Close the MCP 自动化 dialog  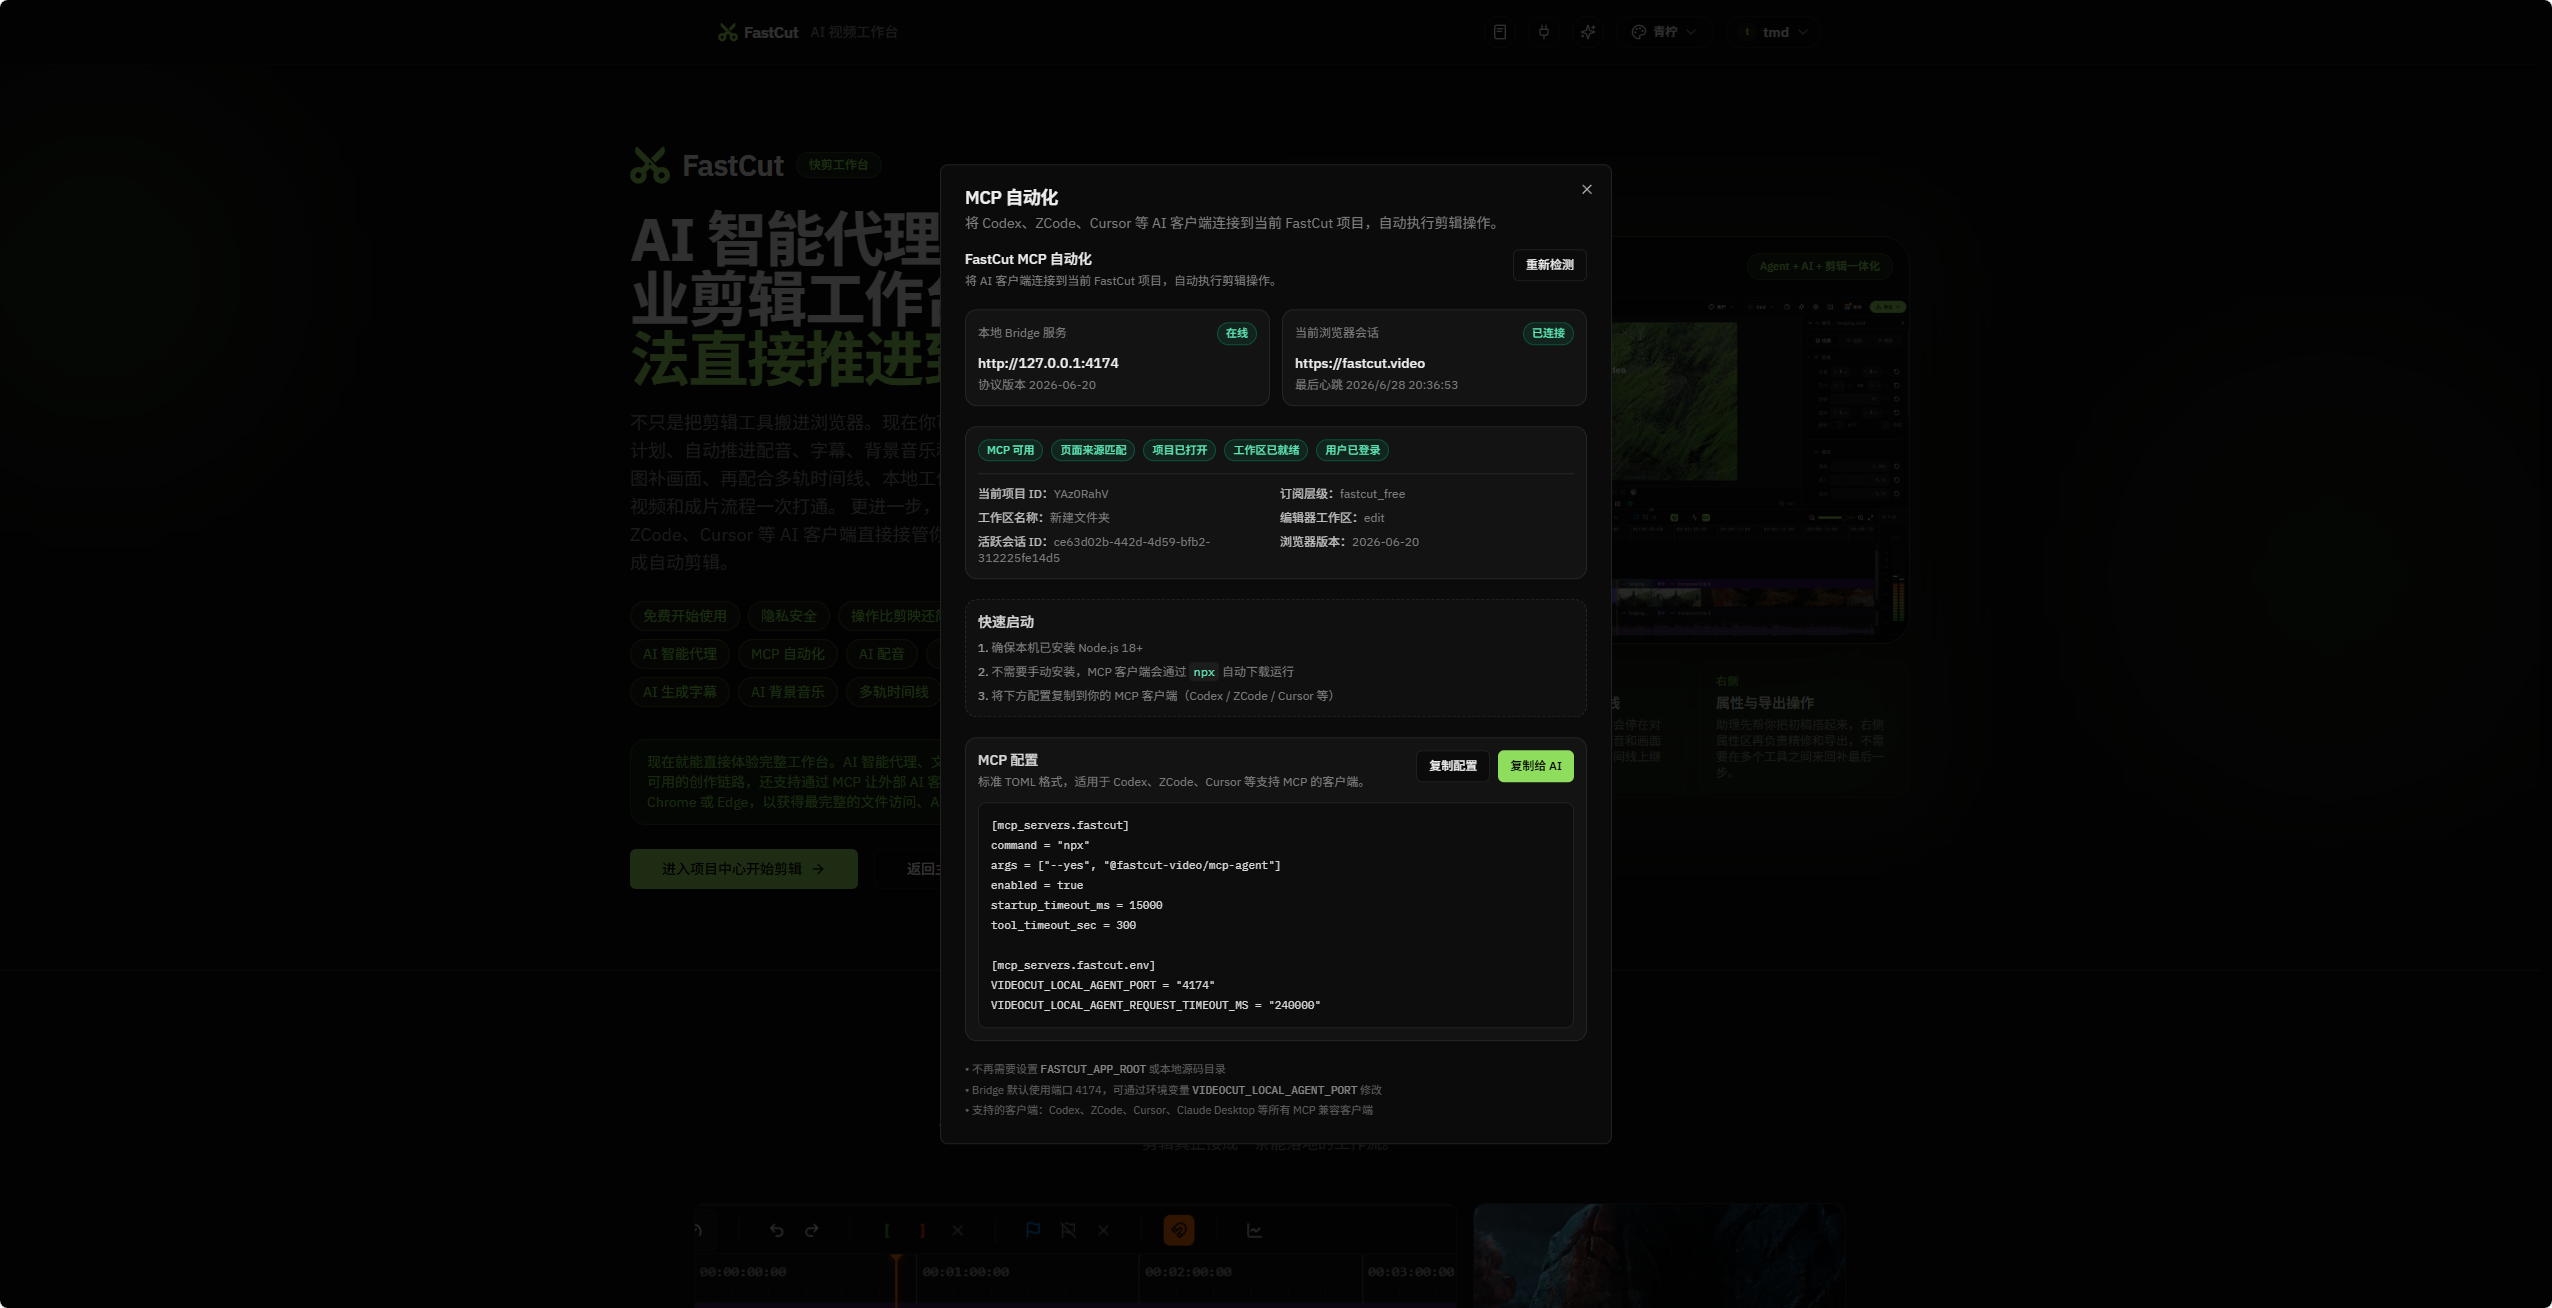[1586, 190]
